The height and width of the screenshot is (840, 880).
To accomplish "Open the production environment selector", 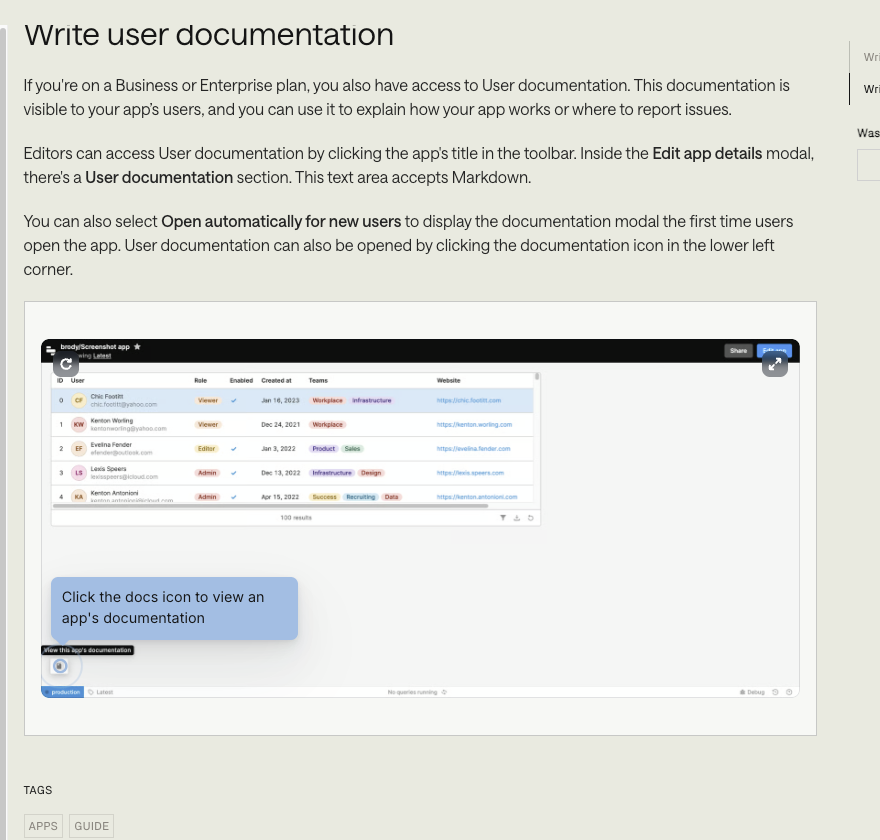I will click(64, 692).
